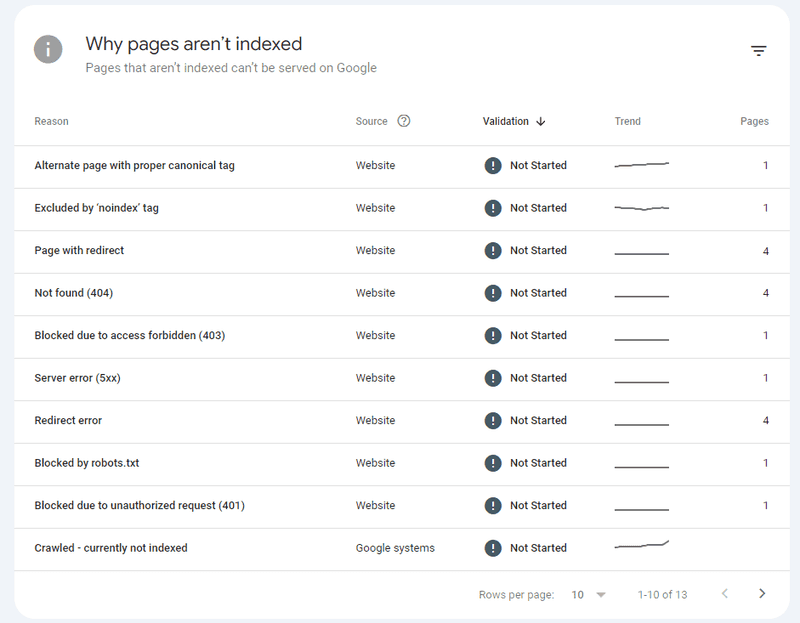The image size is (800, 623).
Task: Click the 'Why pages aren't indexed' heading
Action: pos(193,44)
